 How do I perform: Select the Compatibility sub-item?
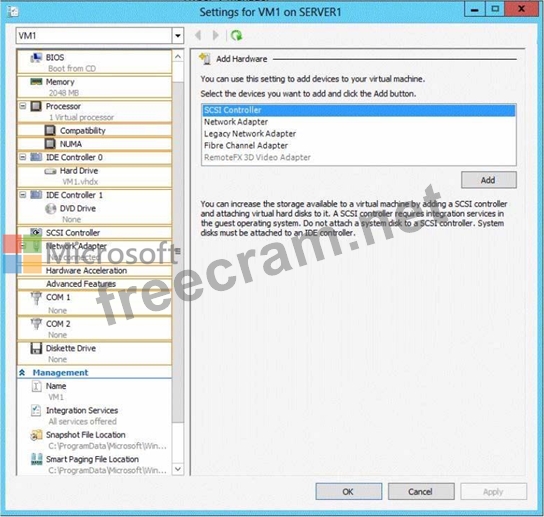[94, 130]
